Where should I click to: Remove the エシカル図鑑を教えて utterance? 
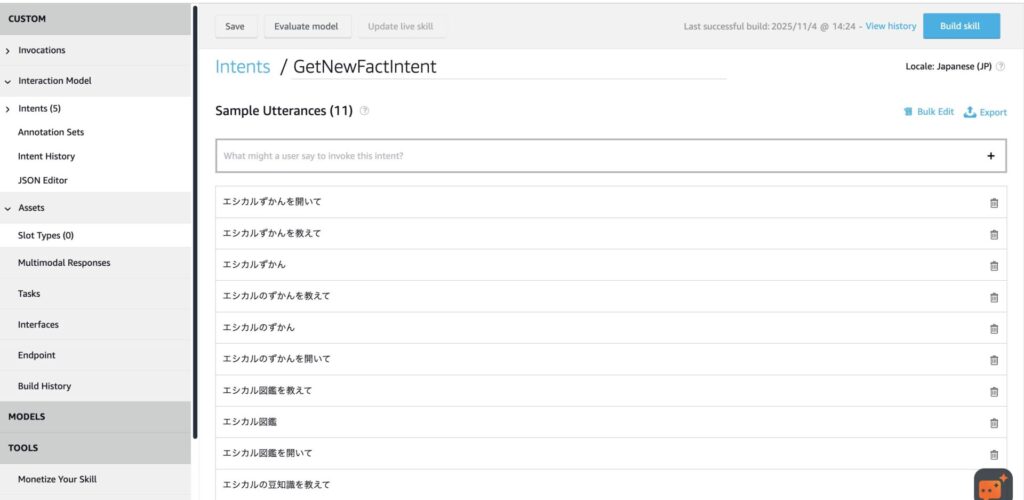993,391
